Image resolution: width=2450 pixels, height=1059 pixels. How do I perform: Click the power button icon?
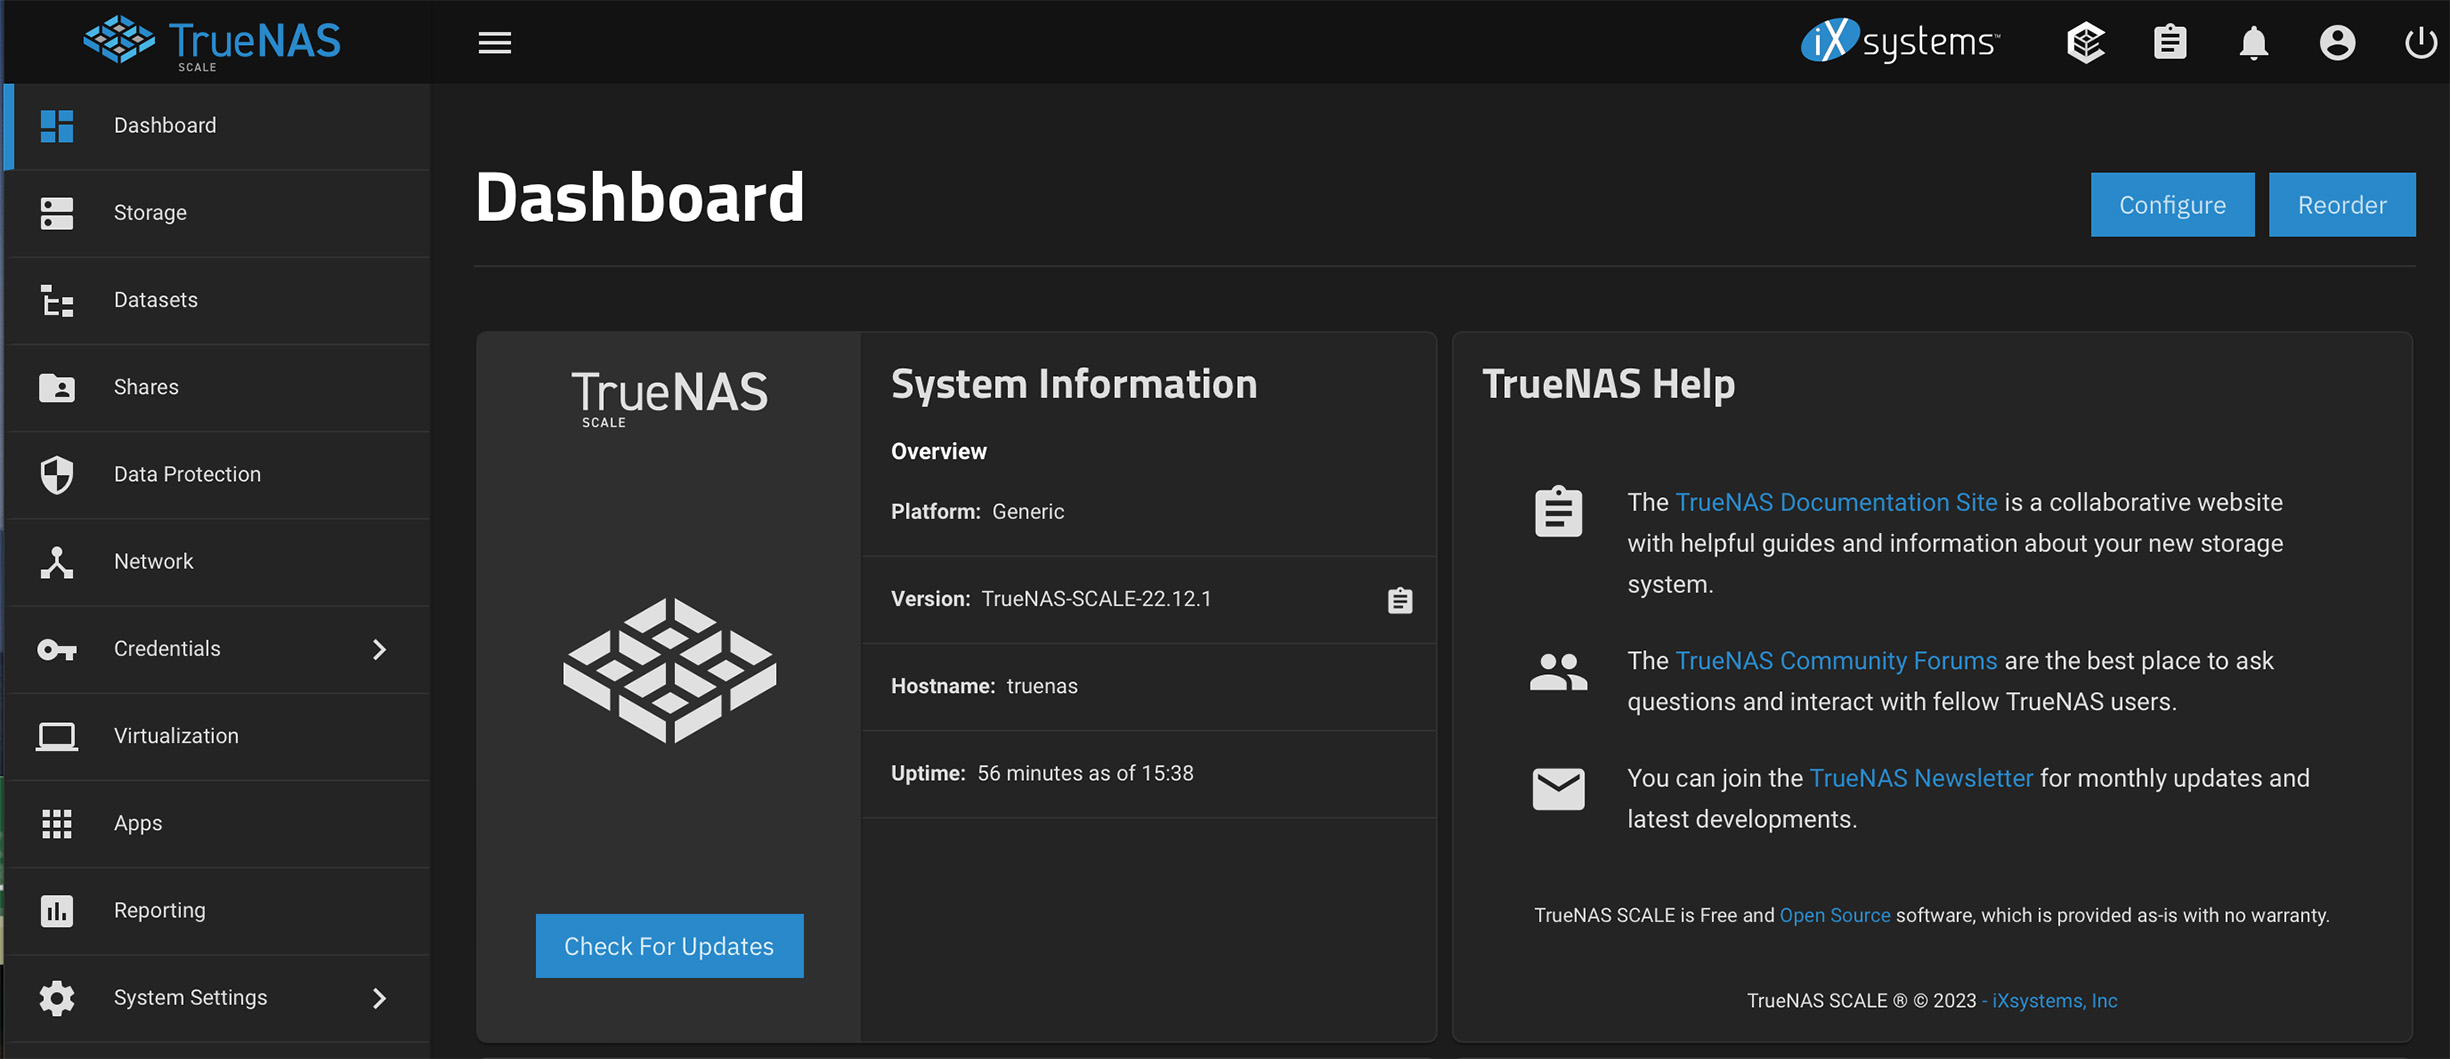pos(2420,42)
